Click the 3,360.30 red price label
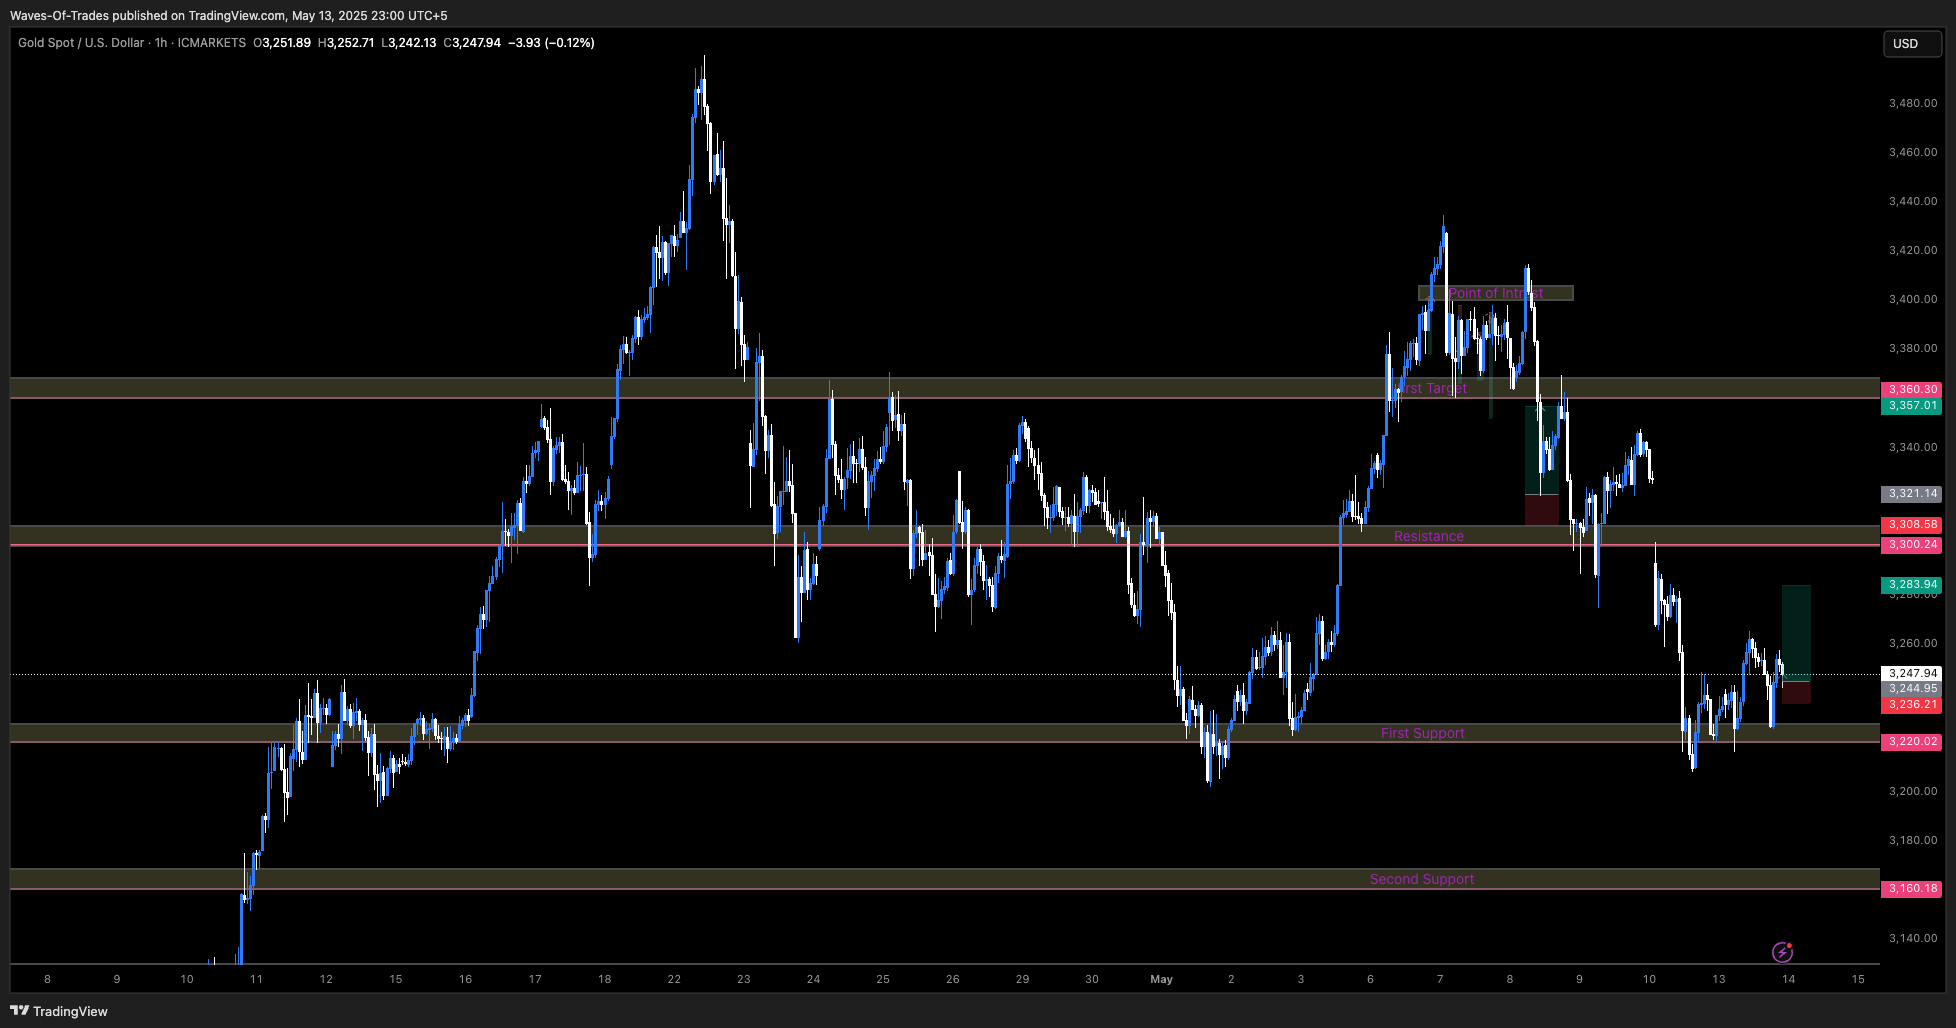The width and height of the screenshot is (1956, 1028). pos(1912,389)
